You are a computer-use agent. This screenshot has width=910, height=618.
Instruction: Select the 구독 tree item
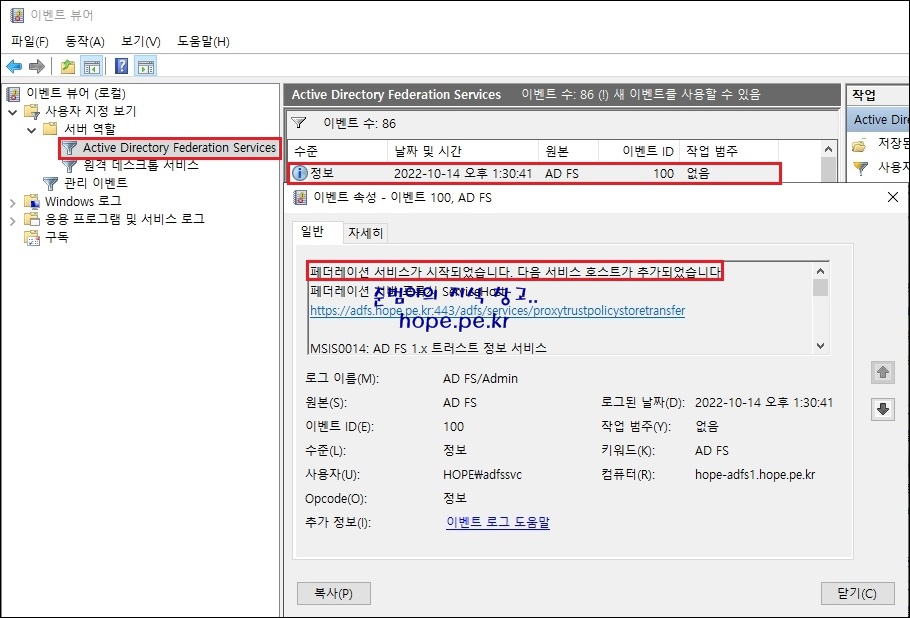coord(57,237)
